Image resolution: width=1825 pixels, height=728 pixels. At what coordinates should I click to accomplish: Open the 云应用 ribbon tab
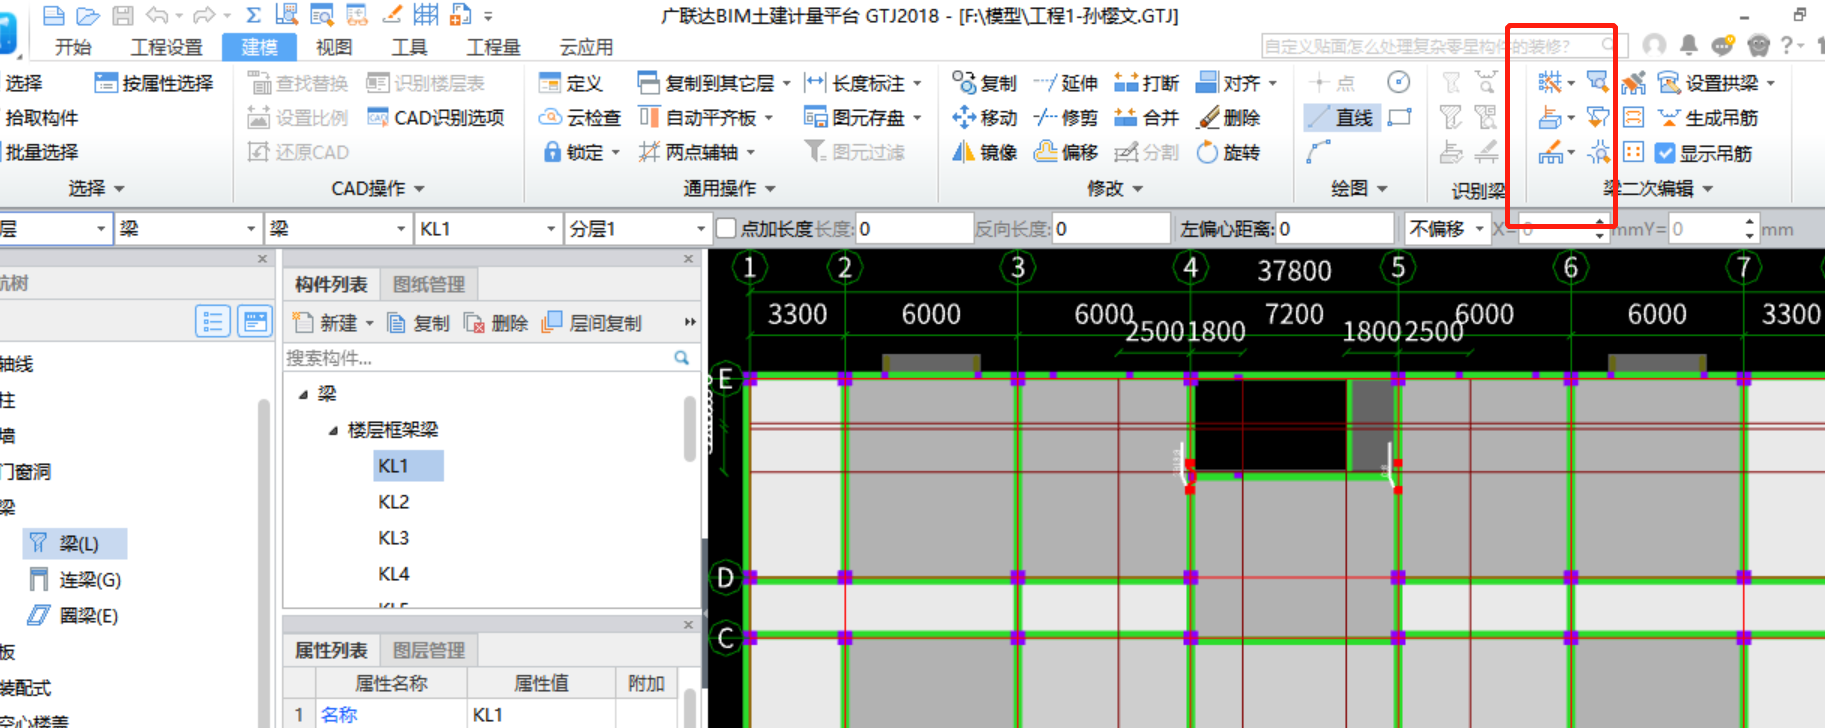point(586,47)
